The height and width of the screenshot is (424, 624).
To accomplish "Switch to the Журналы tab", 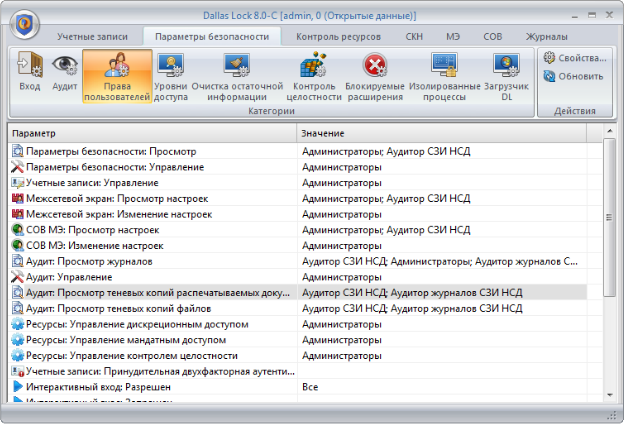I will pyautogui.click(x=574, y=36).
